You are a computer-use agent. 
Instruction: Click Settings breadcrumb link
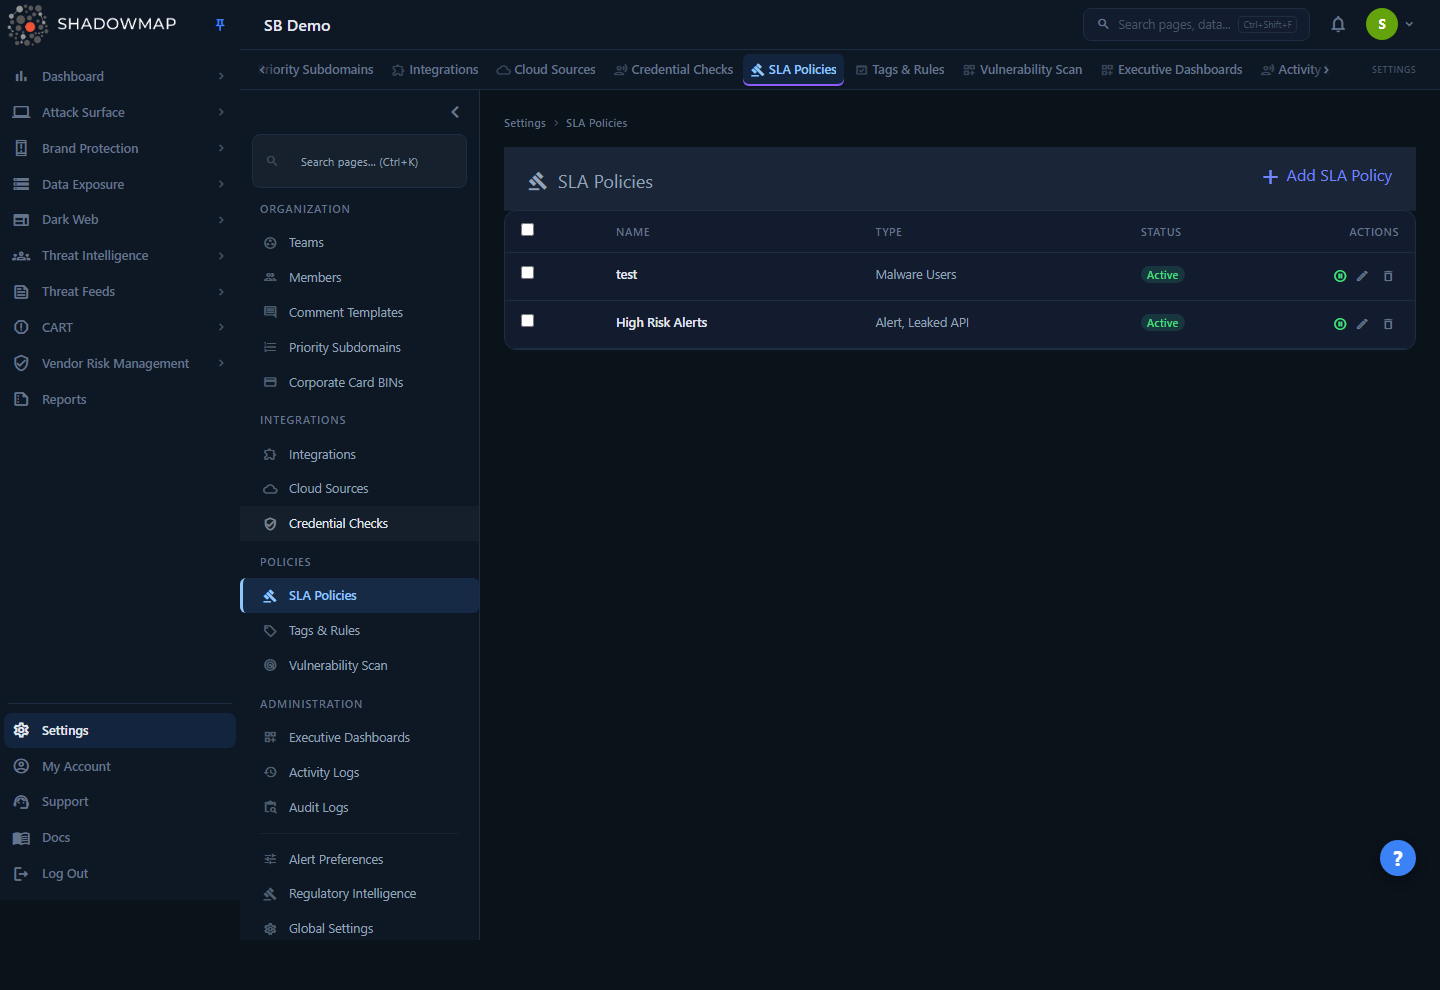pyautogui.click(x=525, y=123)
